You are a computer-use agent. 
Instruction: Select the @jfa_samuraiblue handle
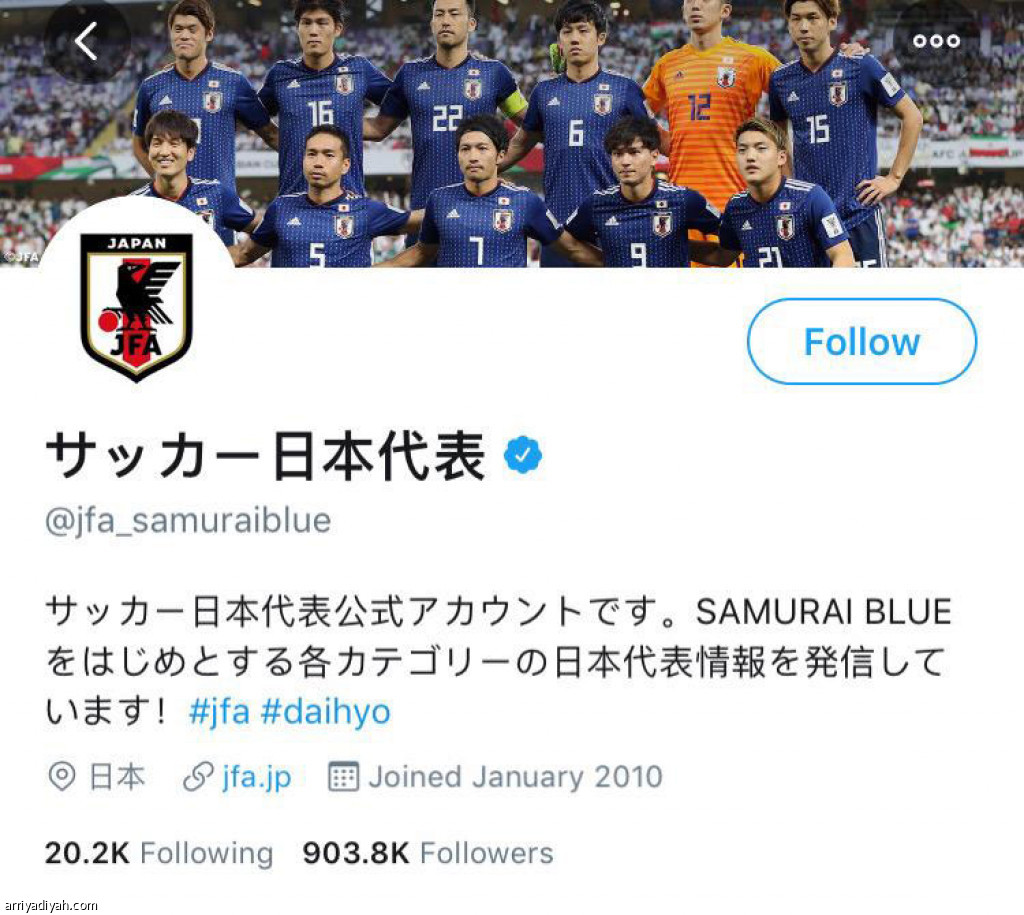tap(188, 521)
